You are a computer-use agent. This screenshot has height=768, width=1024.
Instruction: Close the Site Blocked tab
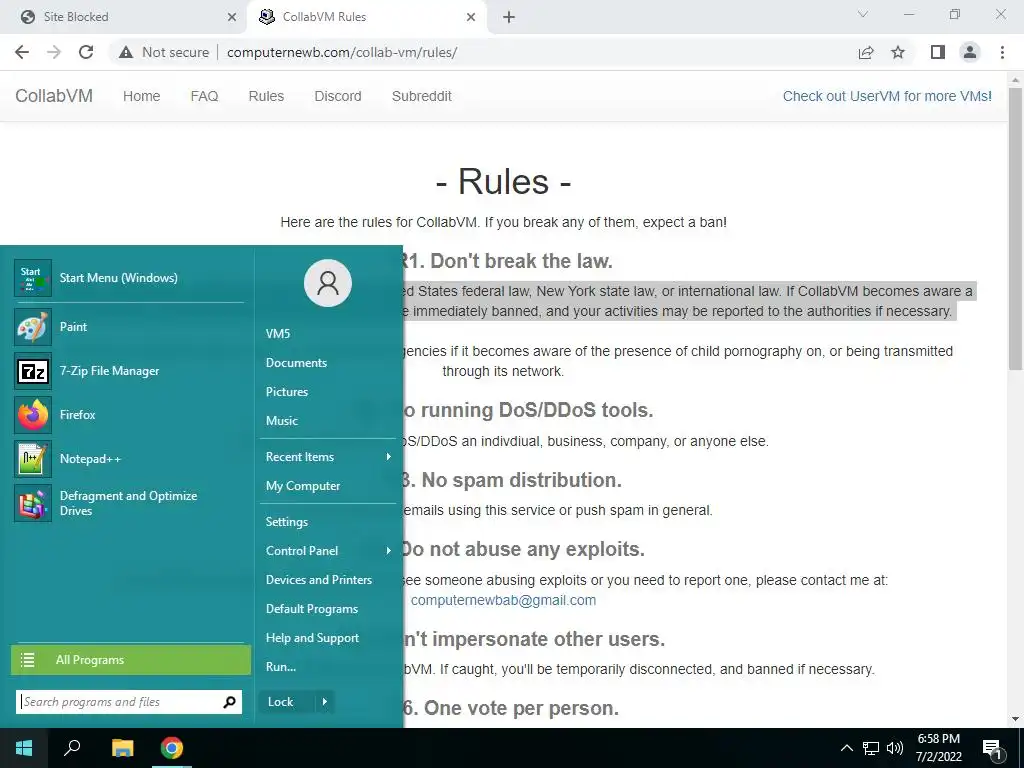coord(232,18)
